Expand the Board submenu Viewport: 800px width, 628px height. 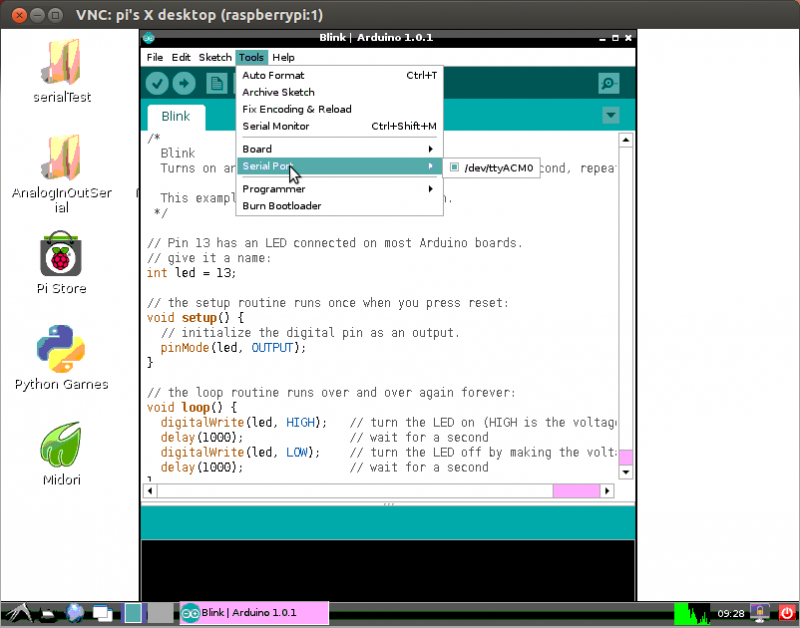pos(339,149)
